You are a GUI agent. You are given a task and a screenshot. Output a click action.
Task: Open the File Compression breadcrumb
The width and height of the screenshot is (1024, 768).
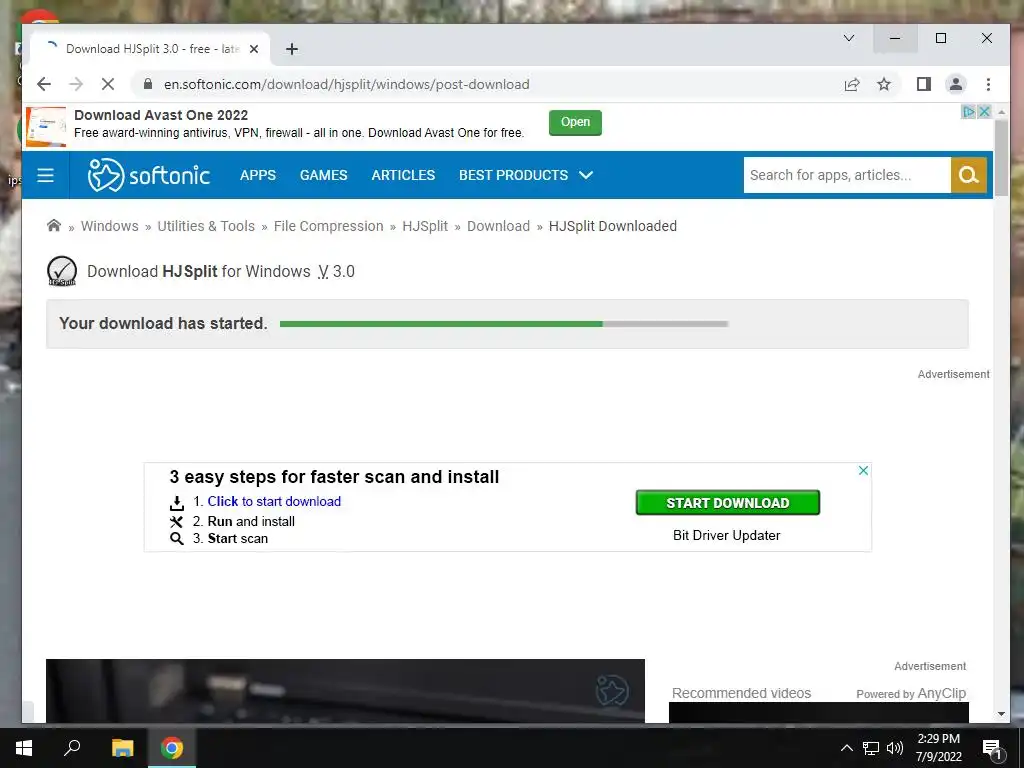point(328,226)
